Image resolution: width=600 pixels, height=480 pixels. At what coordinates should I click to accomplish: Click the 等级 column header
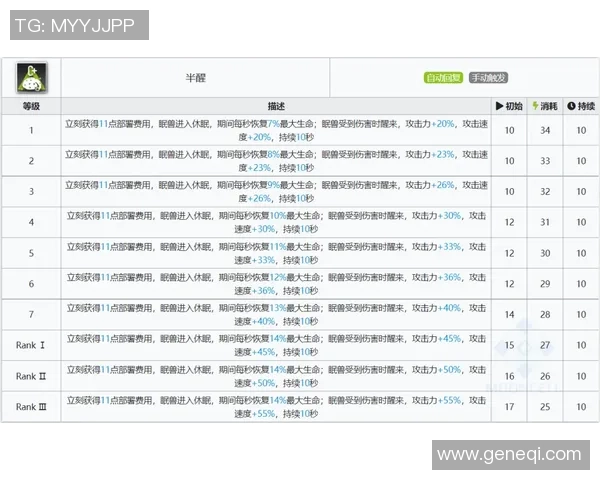(31, 106)
